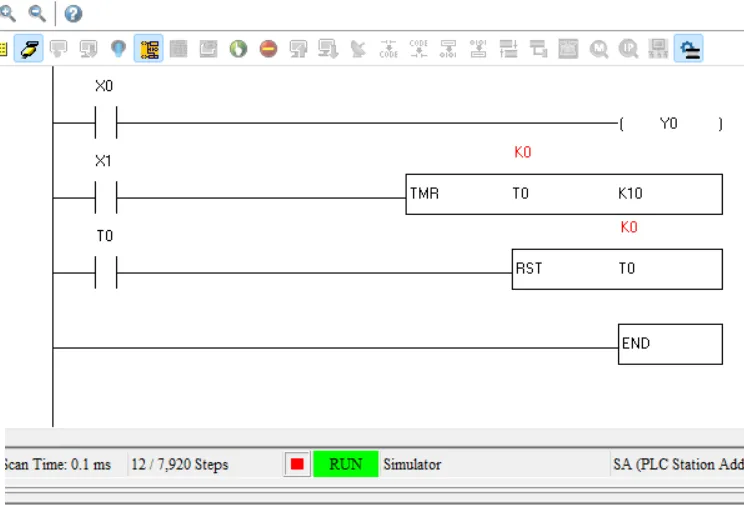Viewport: 744px width, 505px height.
Task: Click the red K0 value above TMR
Action: click(522, 152)
